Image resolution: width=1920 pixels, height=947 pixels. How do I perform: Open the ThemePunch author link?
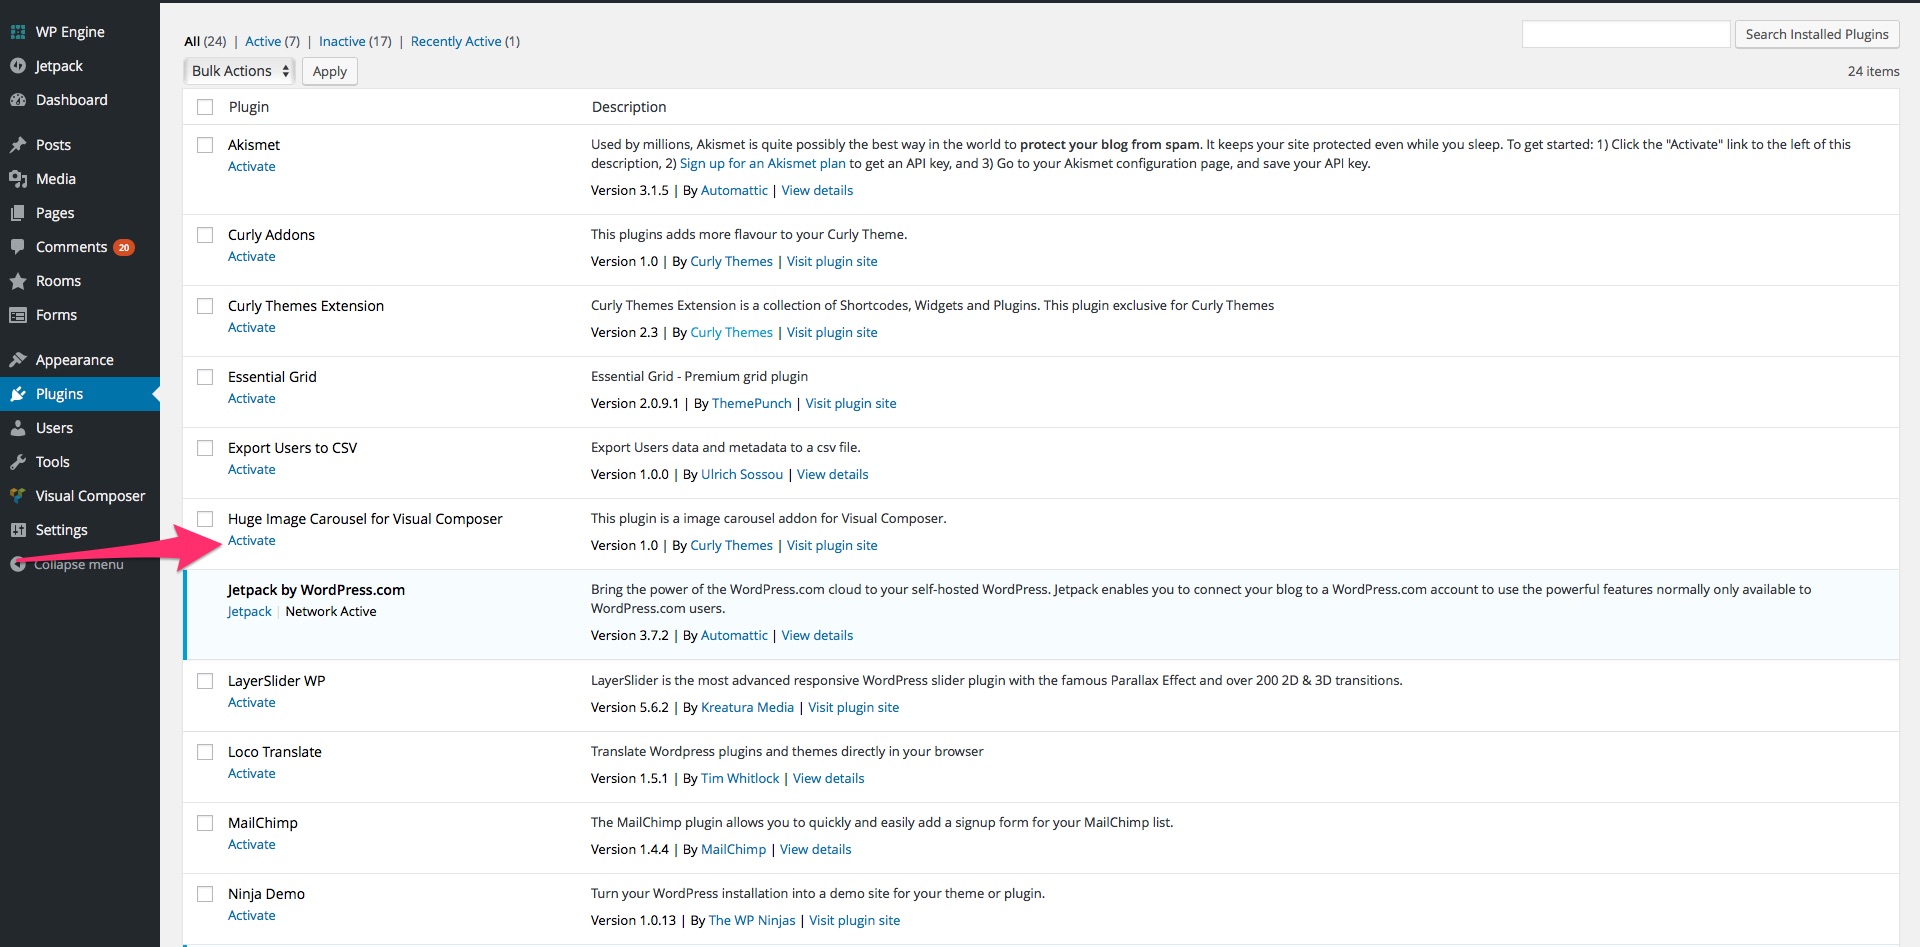coord(752,404)
